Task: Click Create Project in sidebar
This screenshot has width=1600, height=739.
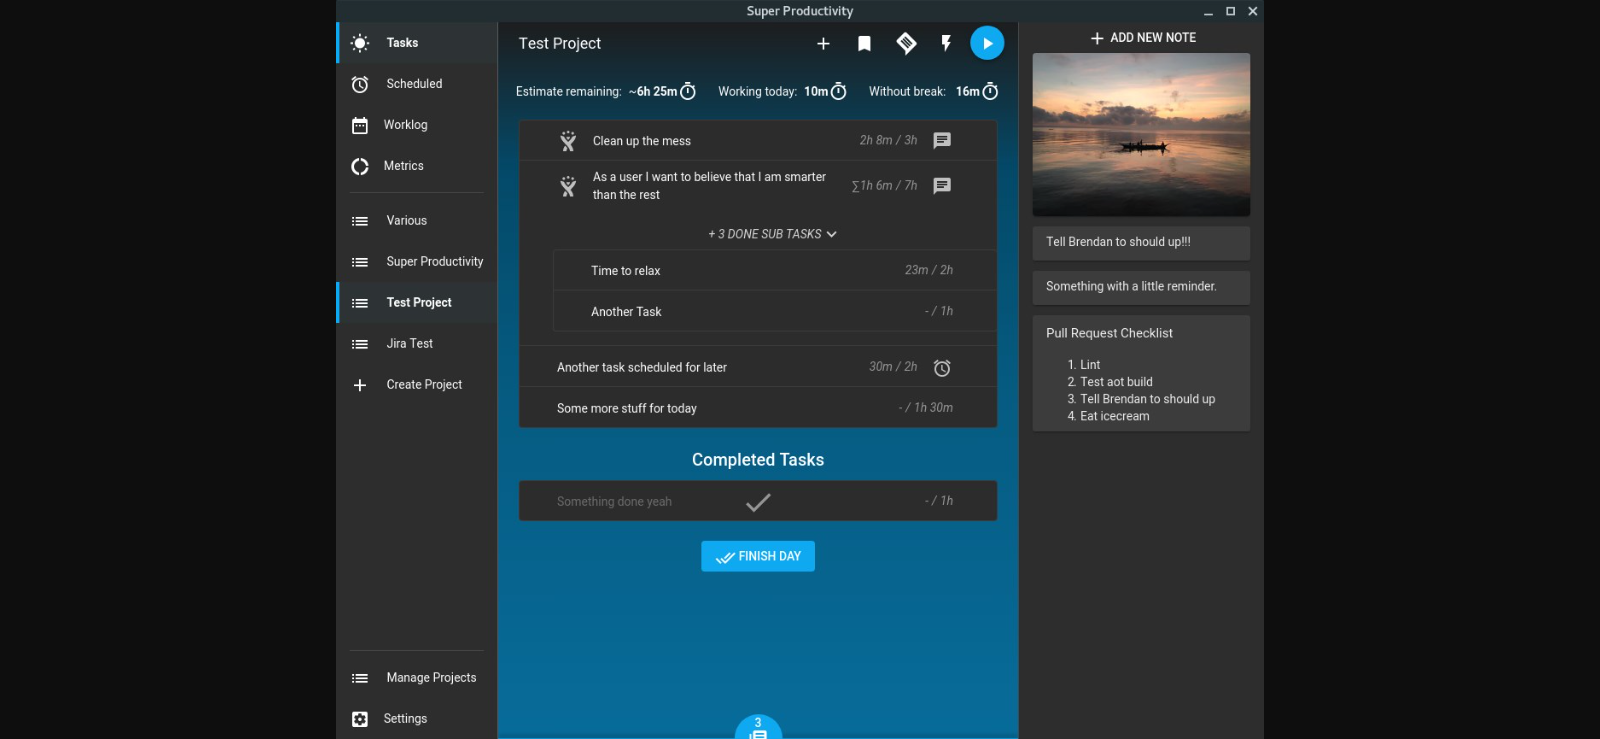Action: click(424, 385)
